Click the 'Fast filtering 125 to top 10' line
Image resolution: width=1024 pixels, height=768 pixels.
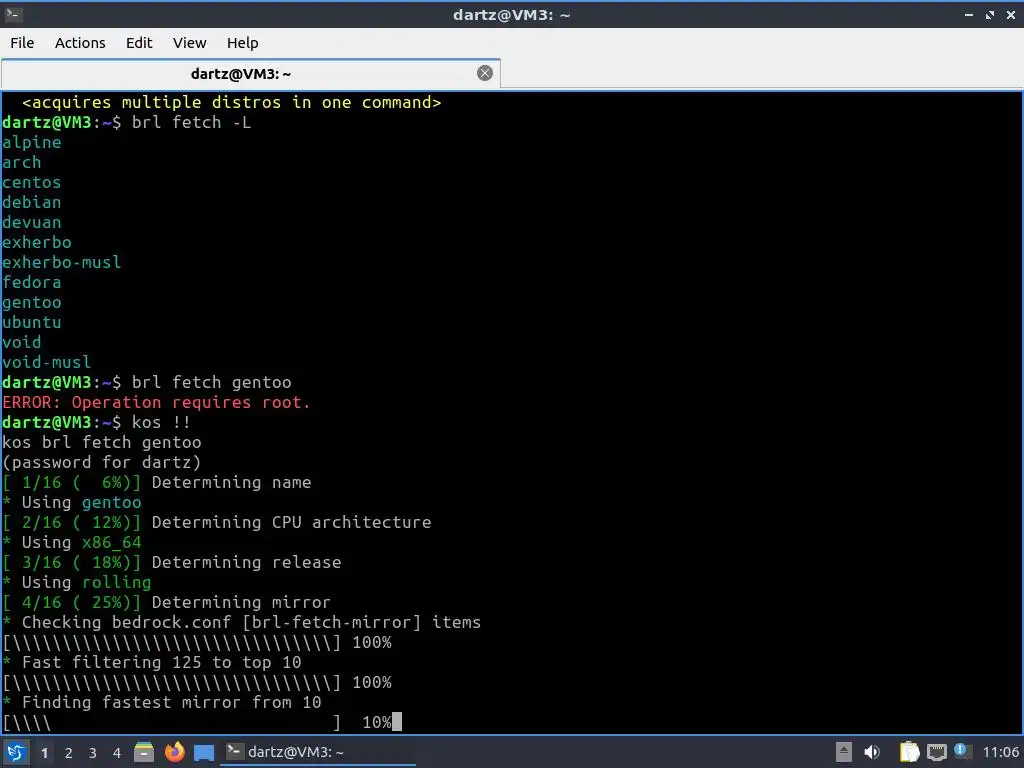point(152,662)
